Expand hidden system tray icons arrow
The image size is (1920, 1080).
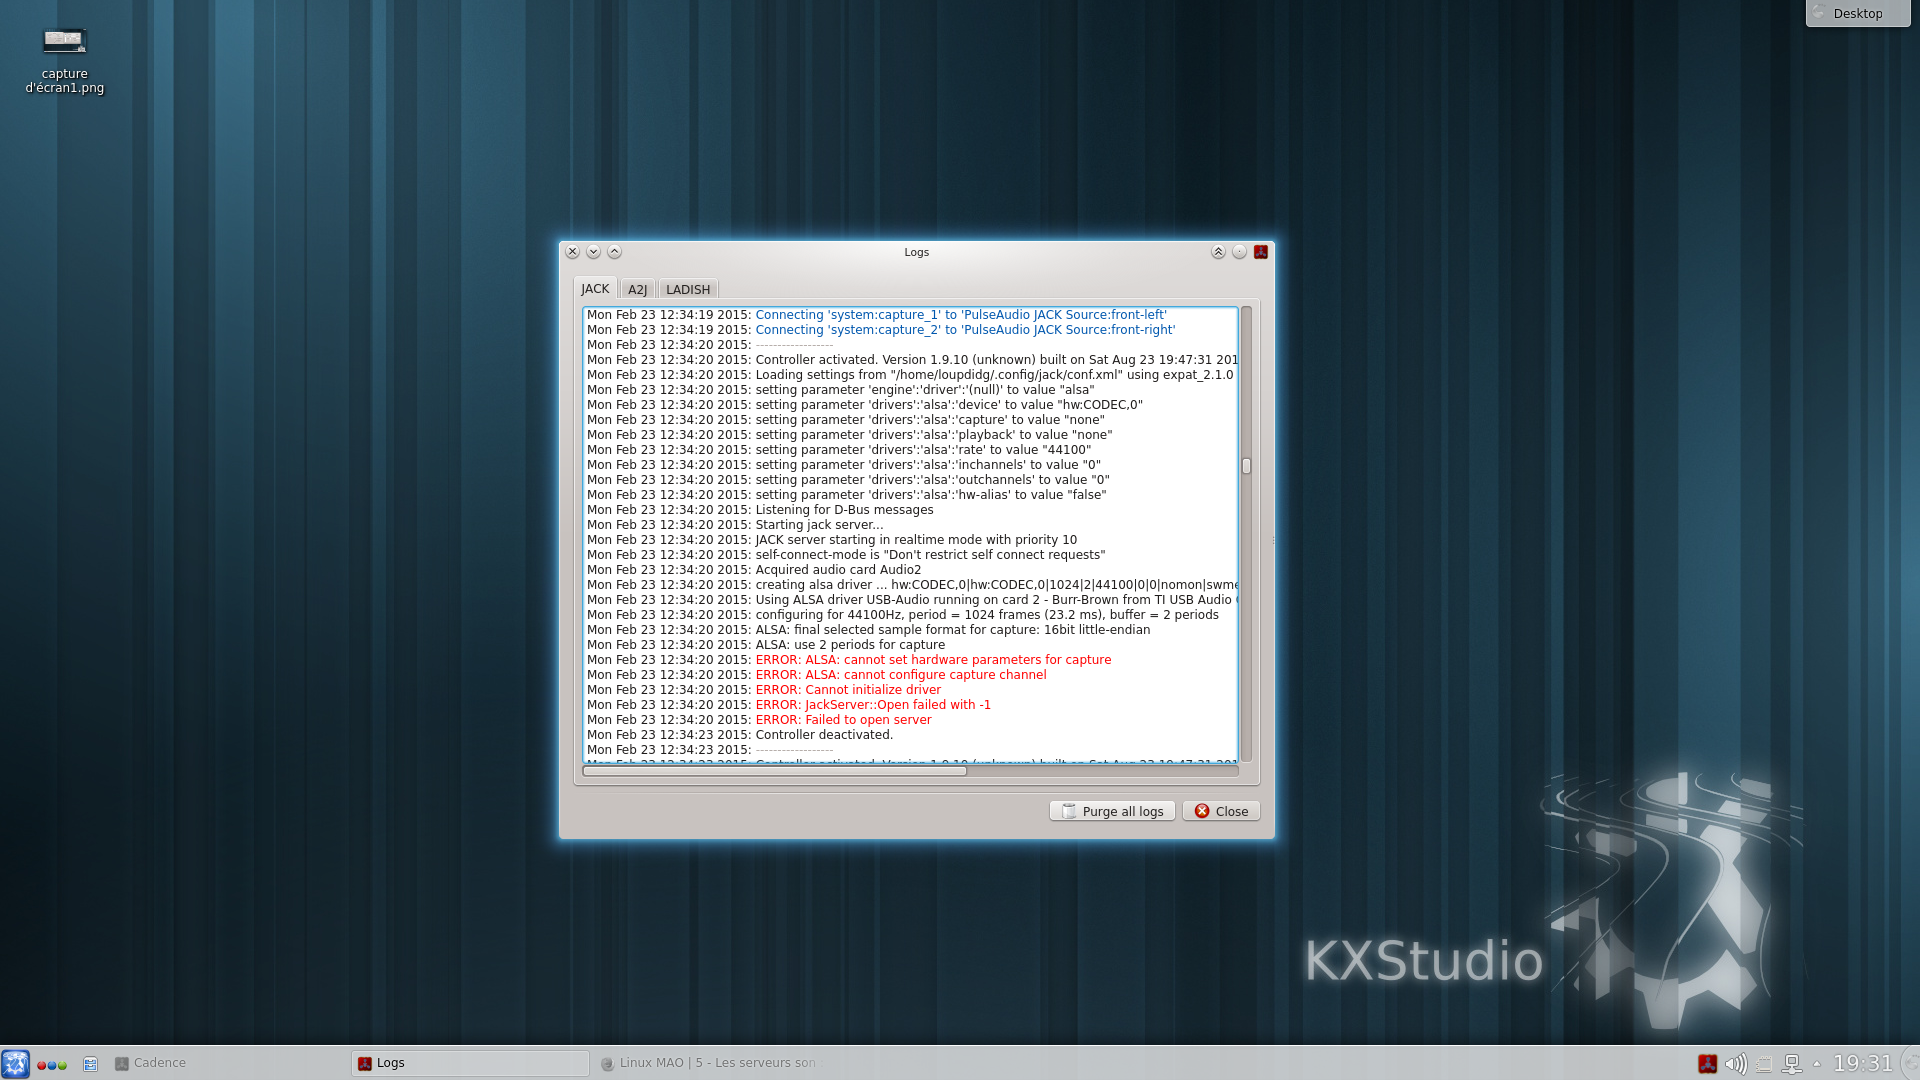point(1817,1063)
